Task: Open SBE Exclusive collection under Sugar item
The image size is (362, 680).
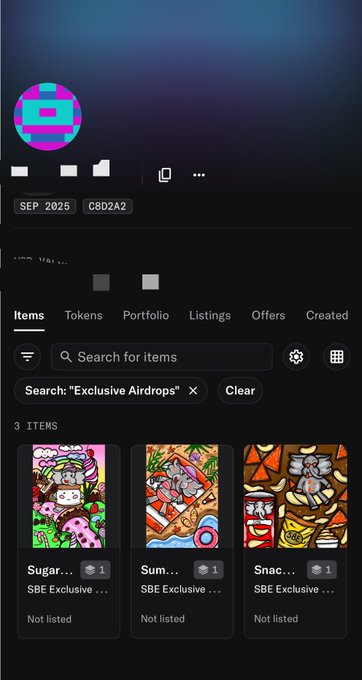Action: coord(68,590)
